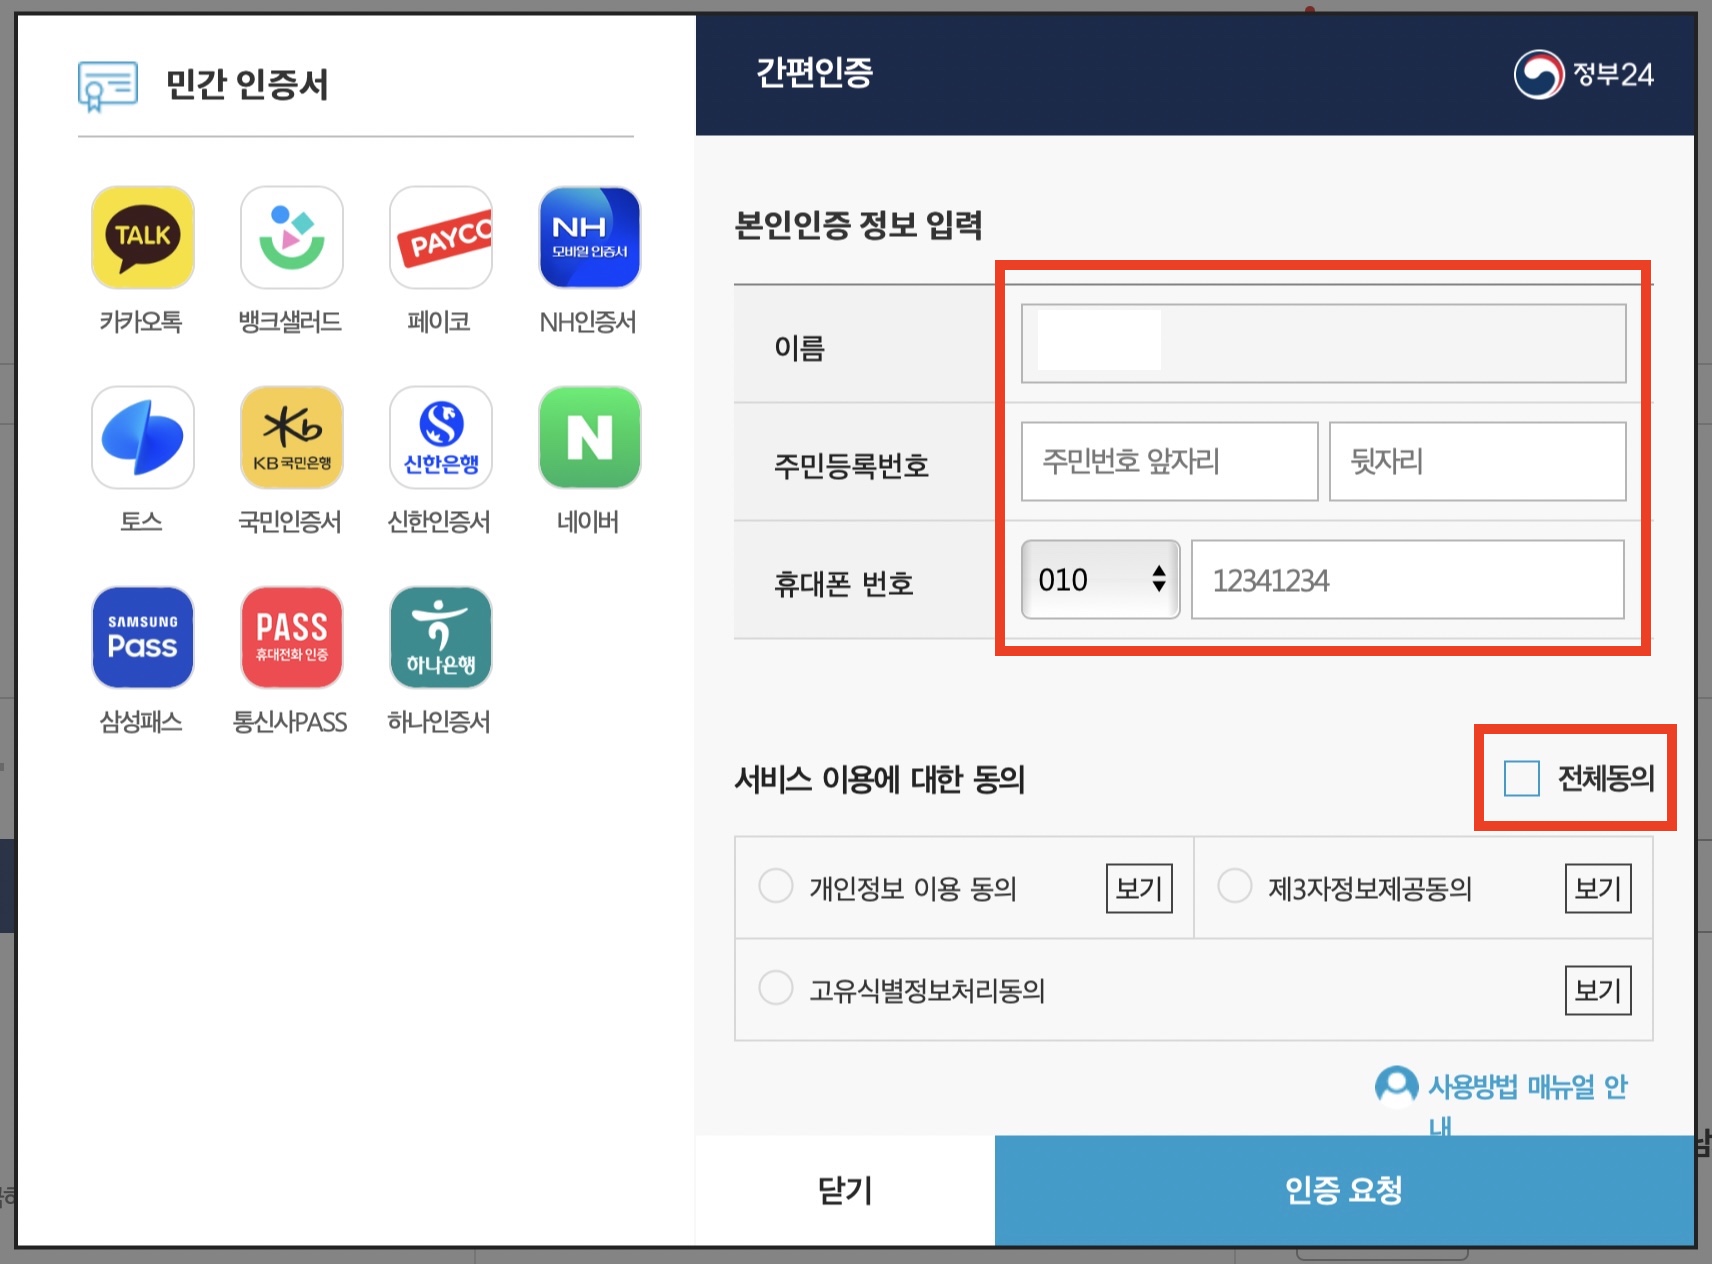Open the 010 phone prefix dropdown

[x=1100, y=580]
